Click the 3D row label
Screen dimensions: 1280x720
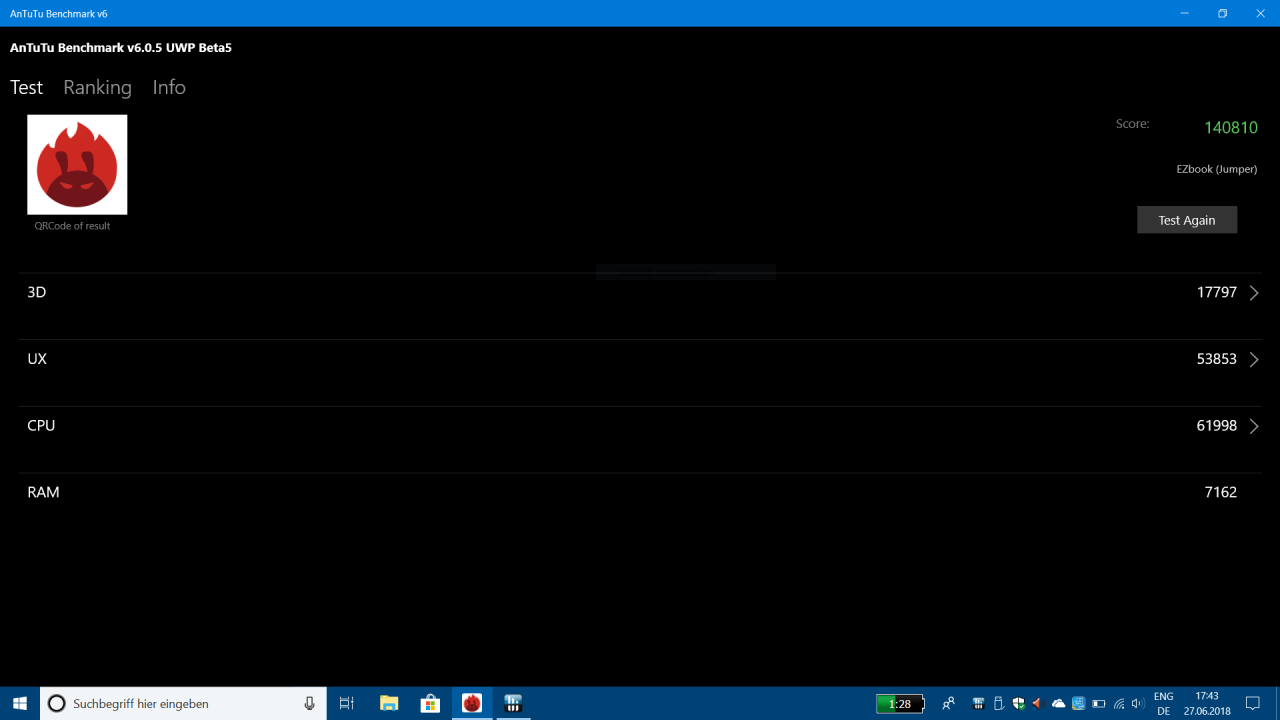37,292
